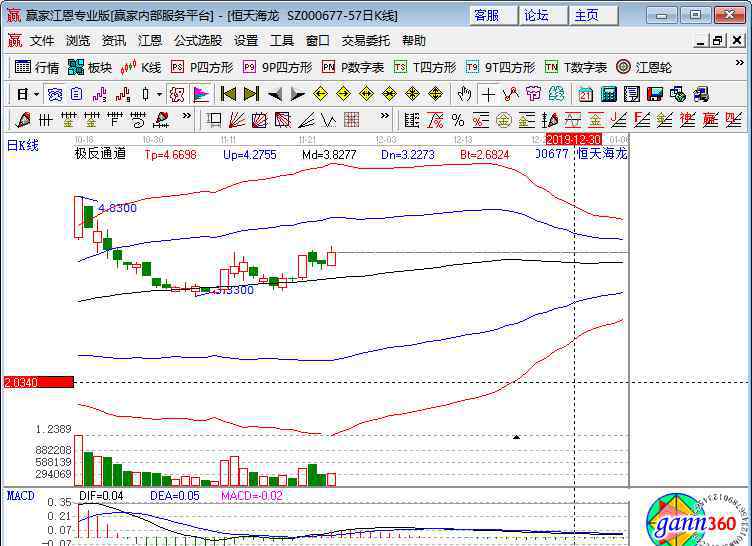
Task: Click the DIF=0.04 value
Action: (101, 496)
